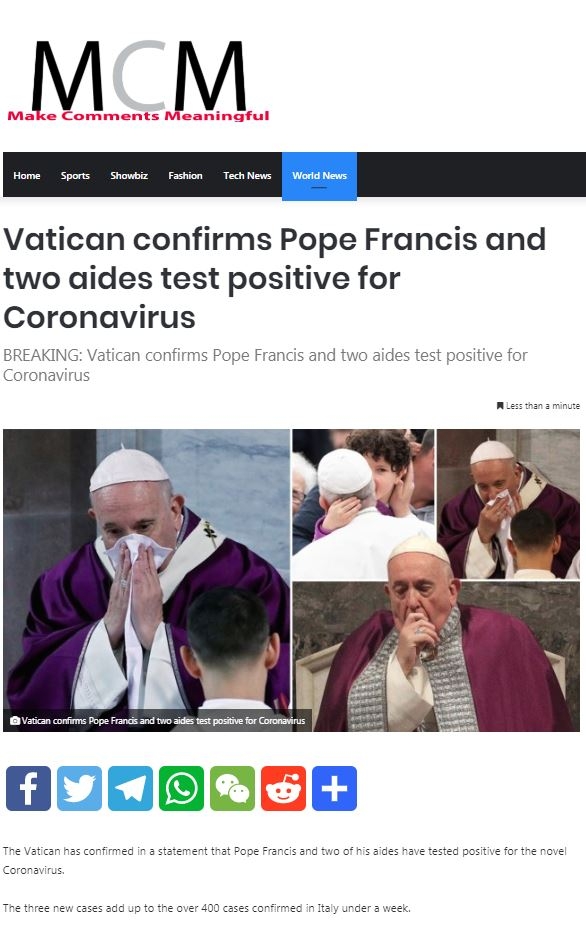
Task: Share the article via WhatsApp
Action: (181, 788)
